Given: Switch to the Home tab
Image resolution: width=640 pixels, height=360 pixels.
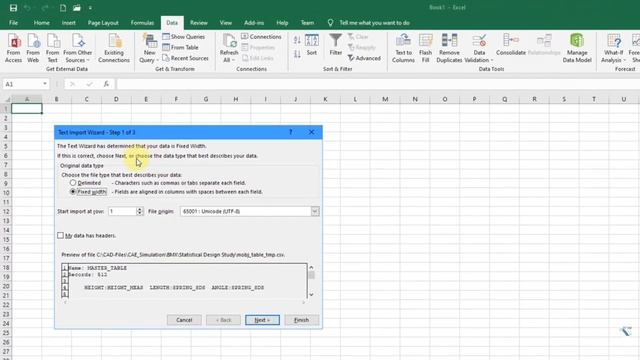Looking at the screenshot, I should click(x=42, y=23).
